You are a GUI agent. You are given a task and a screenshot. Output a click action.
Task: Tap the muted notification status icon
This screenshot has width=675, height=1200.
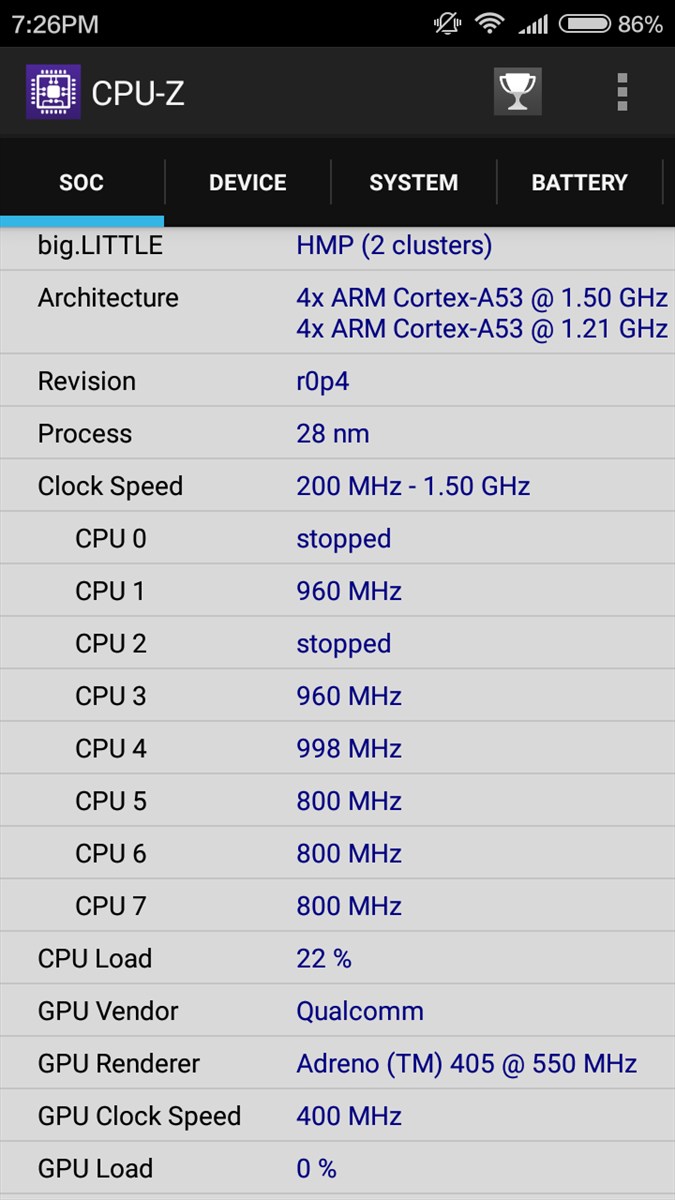447,23
